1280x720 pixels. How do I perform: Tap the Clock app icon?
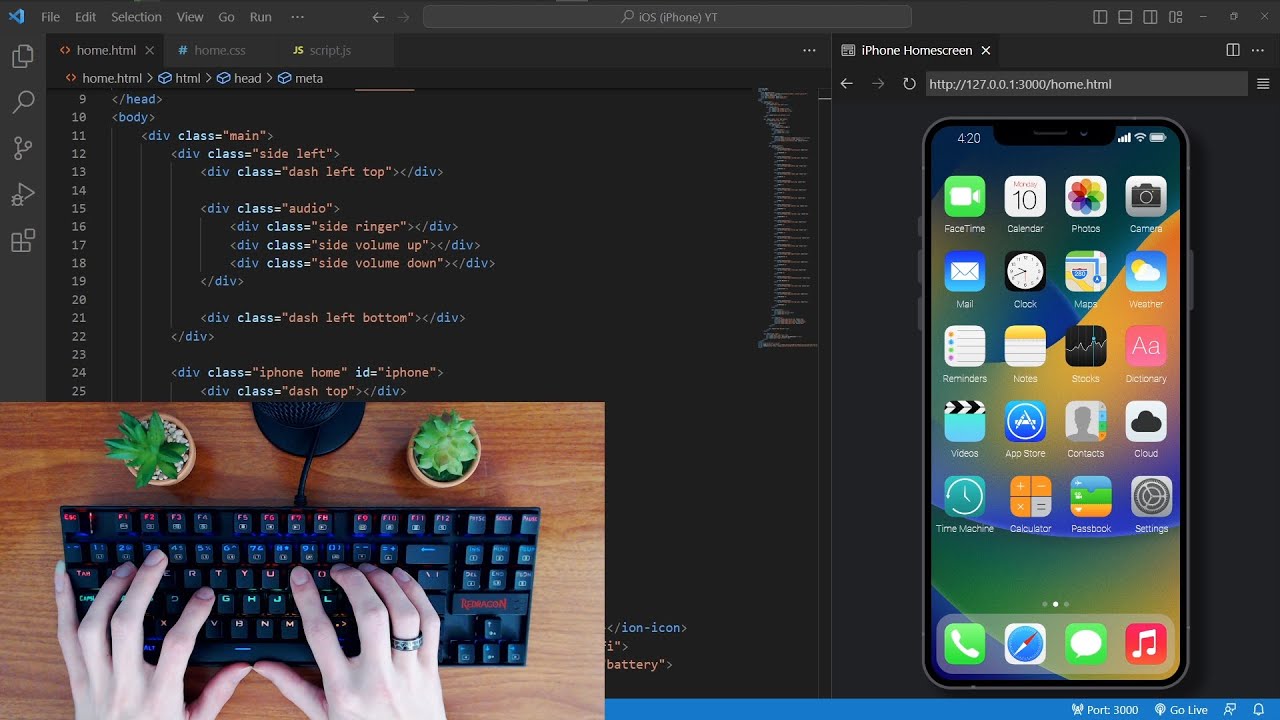(x=1025, y=272)
